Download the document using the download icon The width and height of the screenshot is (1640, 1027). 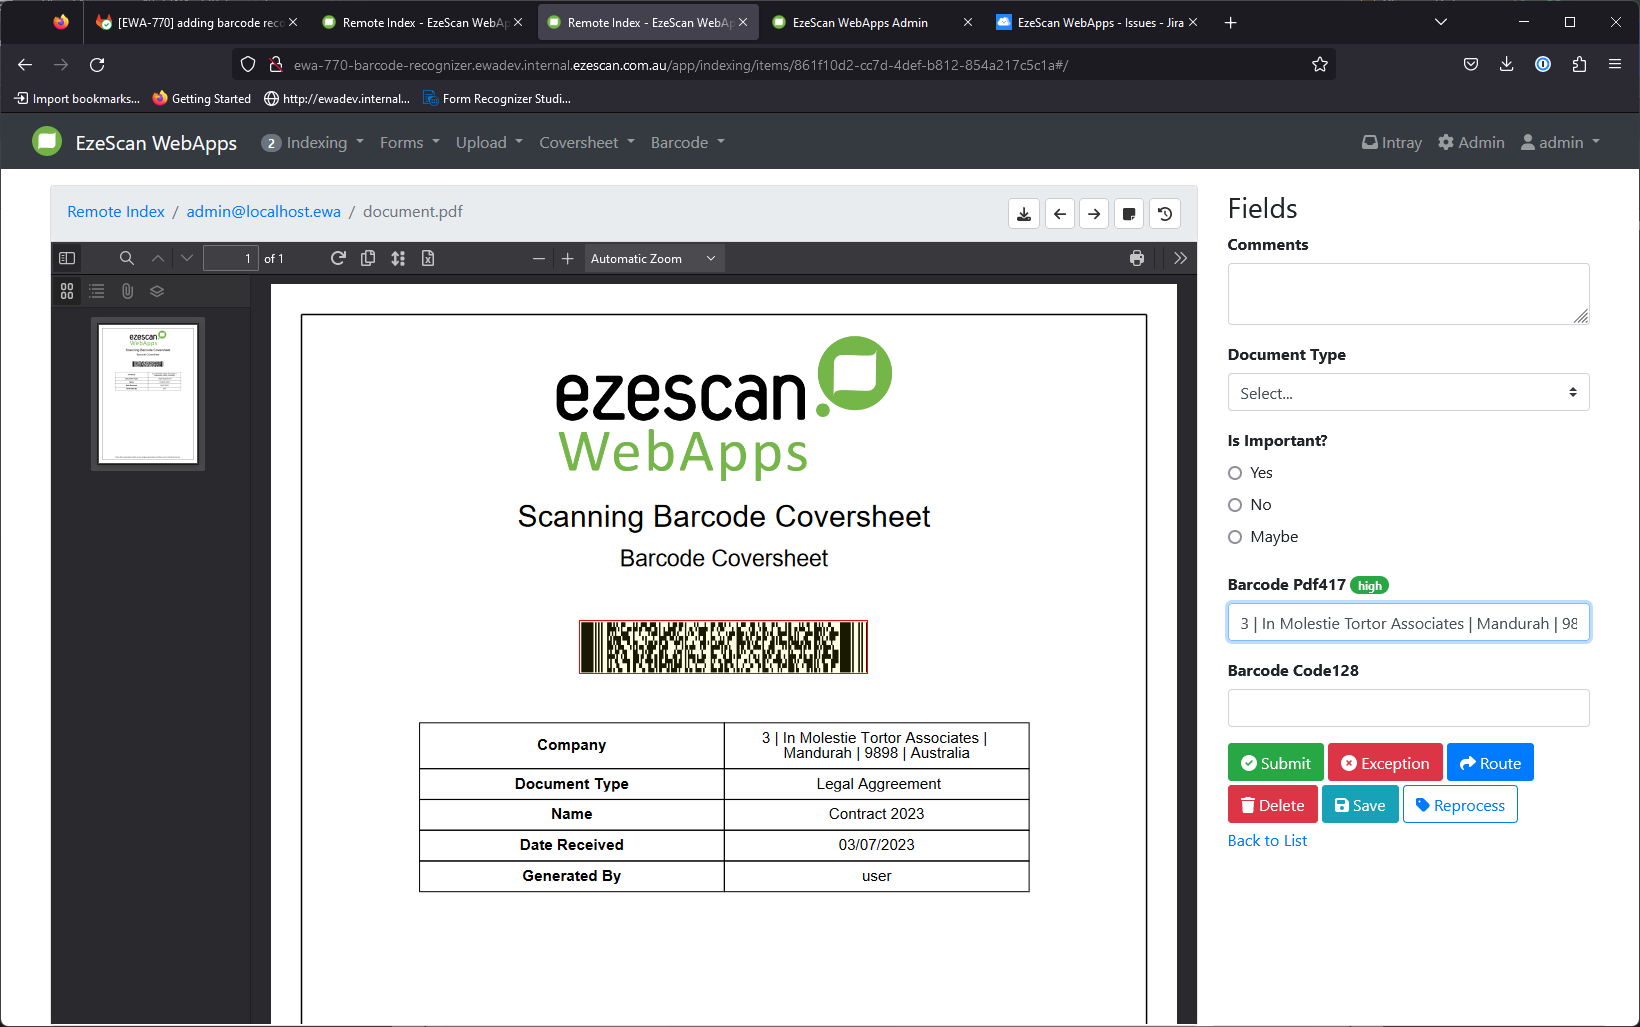pyautogui.click(x=1024, y=214)
